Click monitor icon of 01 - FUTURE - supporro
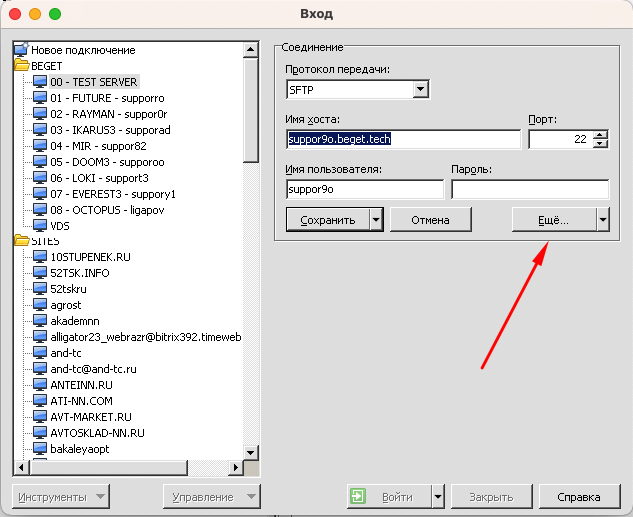 tap(40, 98)
